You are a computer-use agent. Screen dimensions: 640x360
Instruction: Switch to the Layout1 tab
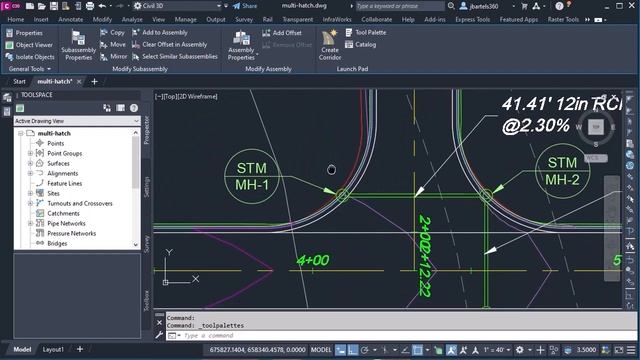pos(53,349)
